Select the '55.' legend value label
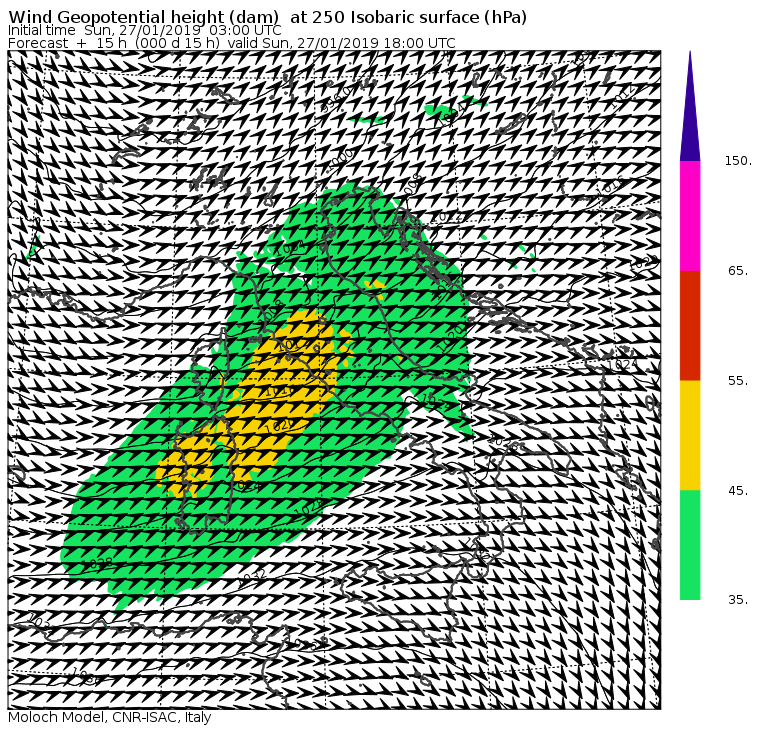Viewport: 760px width, 731px height. [738, 381]
